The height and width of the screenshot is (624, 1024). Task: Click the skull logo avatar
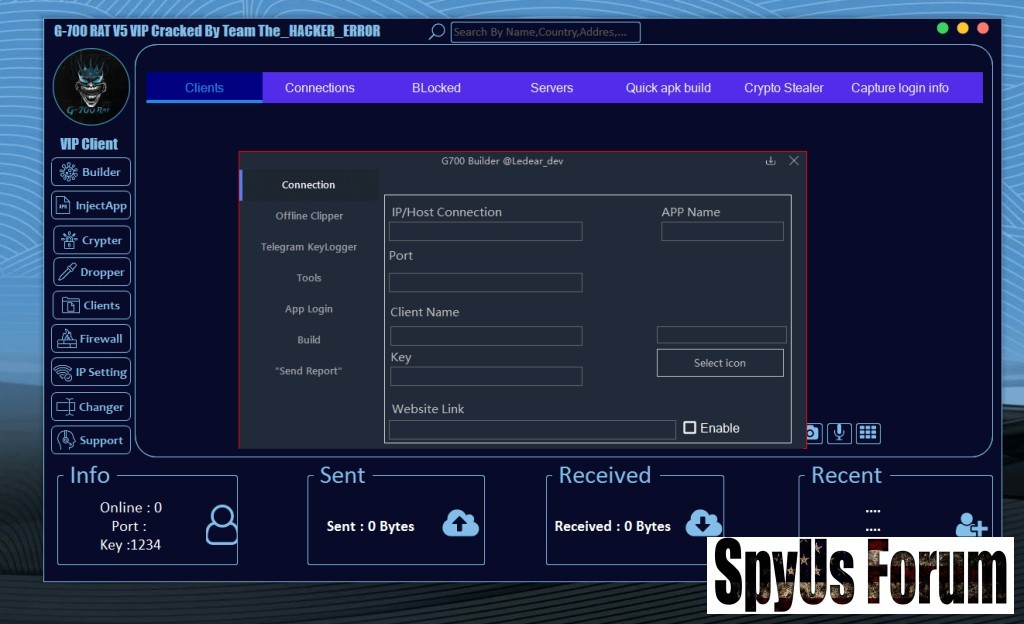(91, 87)
